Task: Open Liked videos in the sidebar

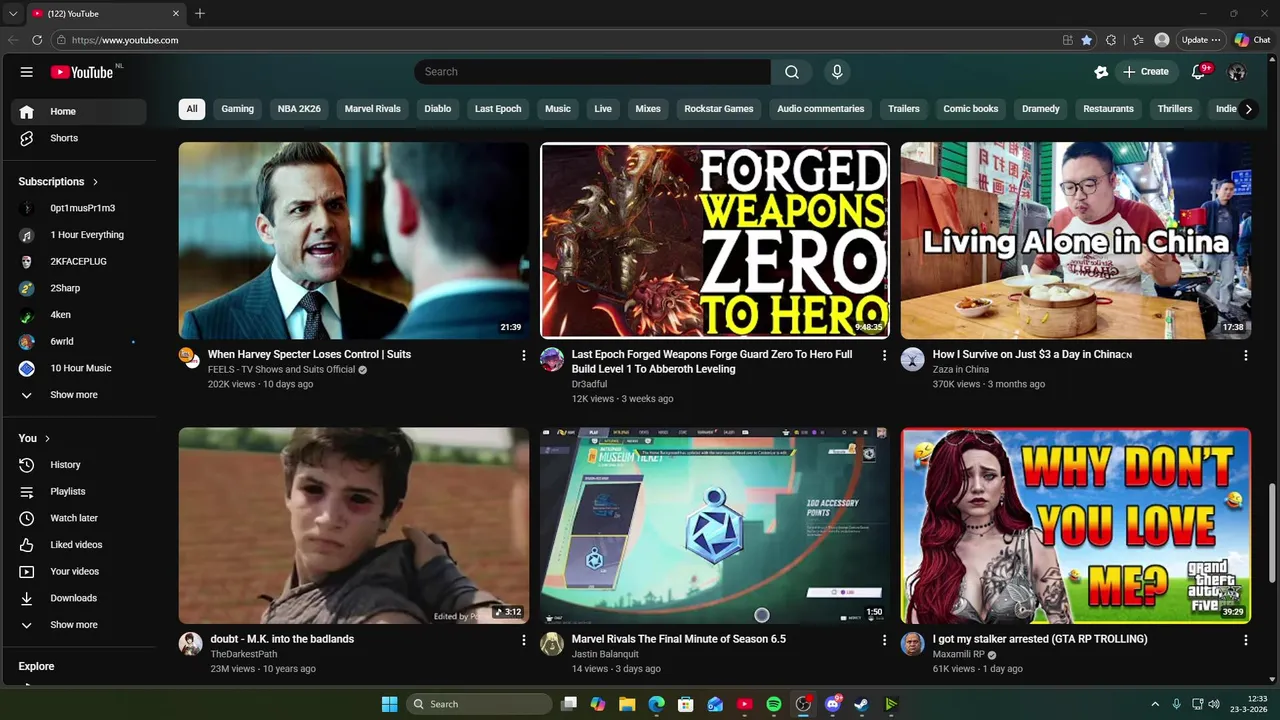Action: click(x=78, y=545)
